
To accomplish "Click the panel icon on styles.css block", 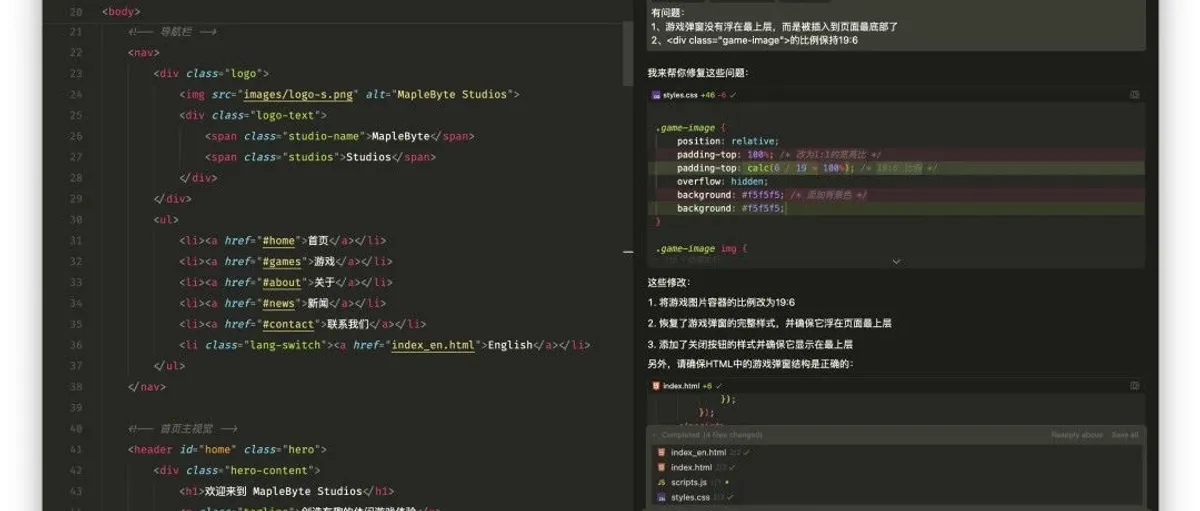I will 1134,95.
